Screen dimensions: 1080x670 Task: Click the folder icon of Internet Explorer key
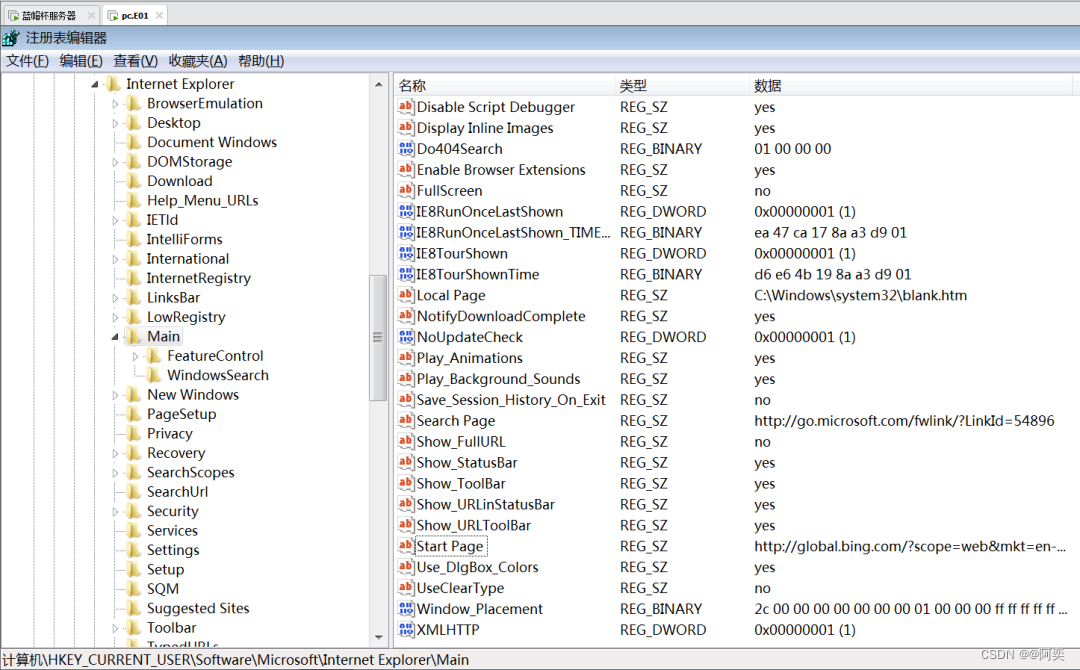click(114, 84)
